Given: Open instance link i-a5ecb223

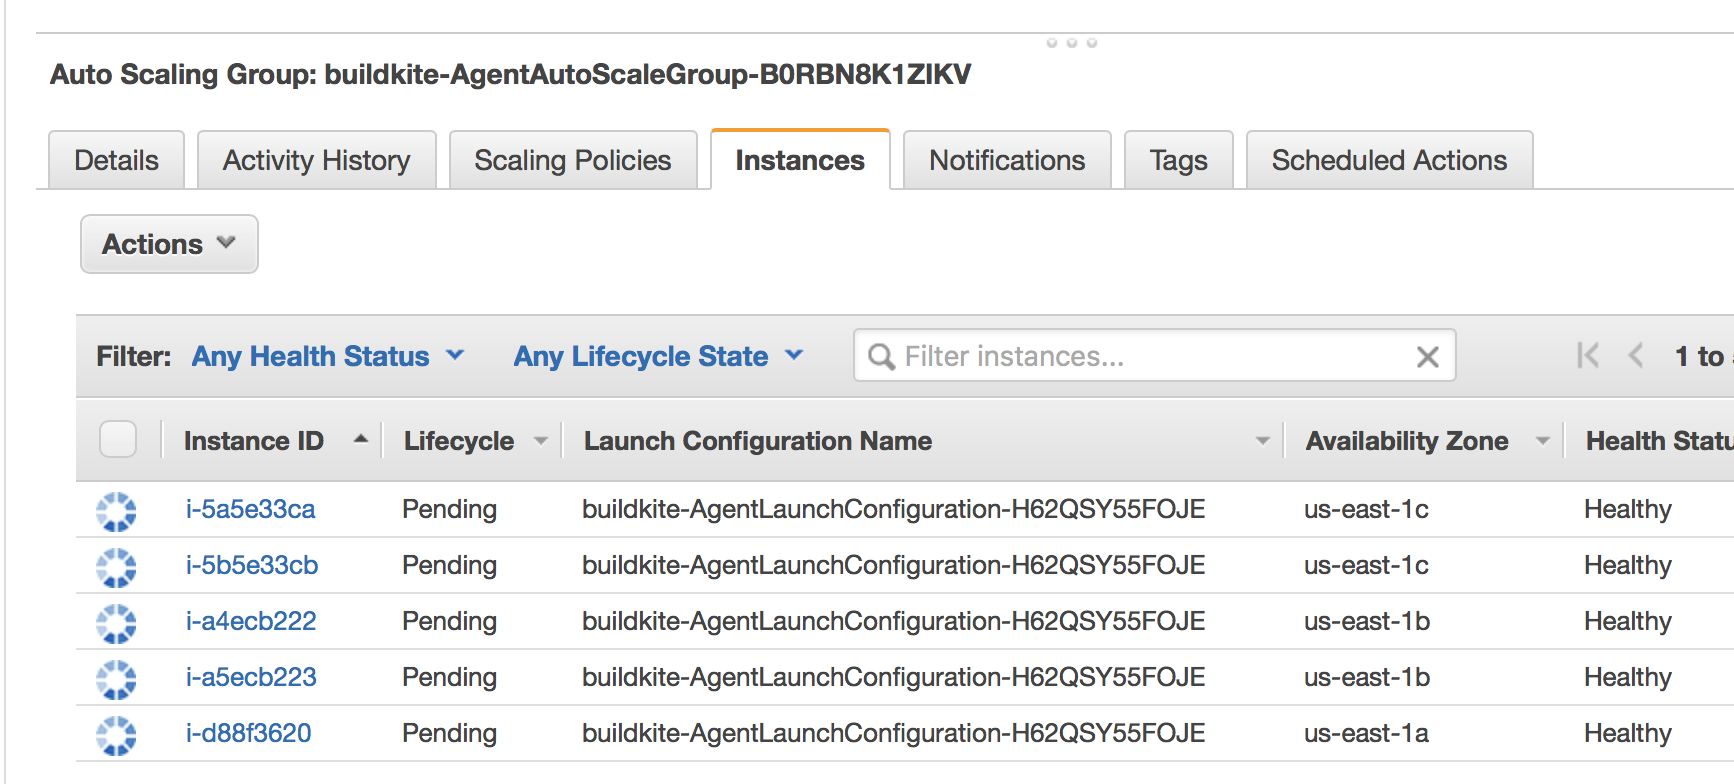Looking at the screenshot, I should pos(251,677).
